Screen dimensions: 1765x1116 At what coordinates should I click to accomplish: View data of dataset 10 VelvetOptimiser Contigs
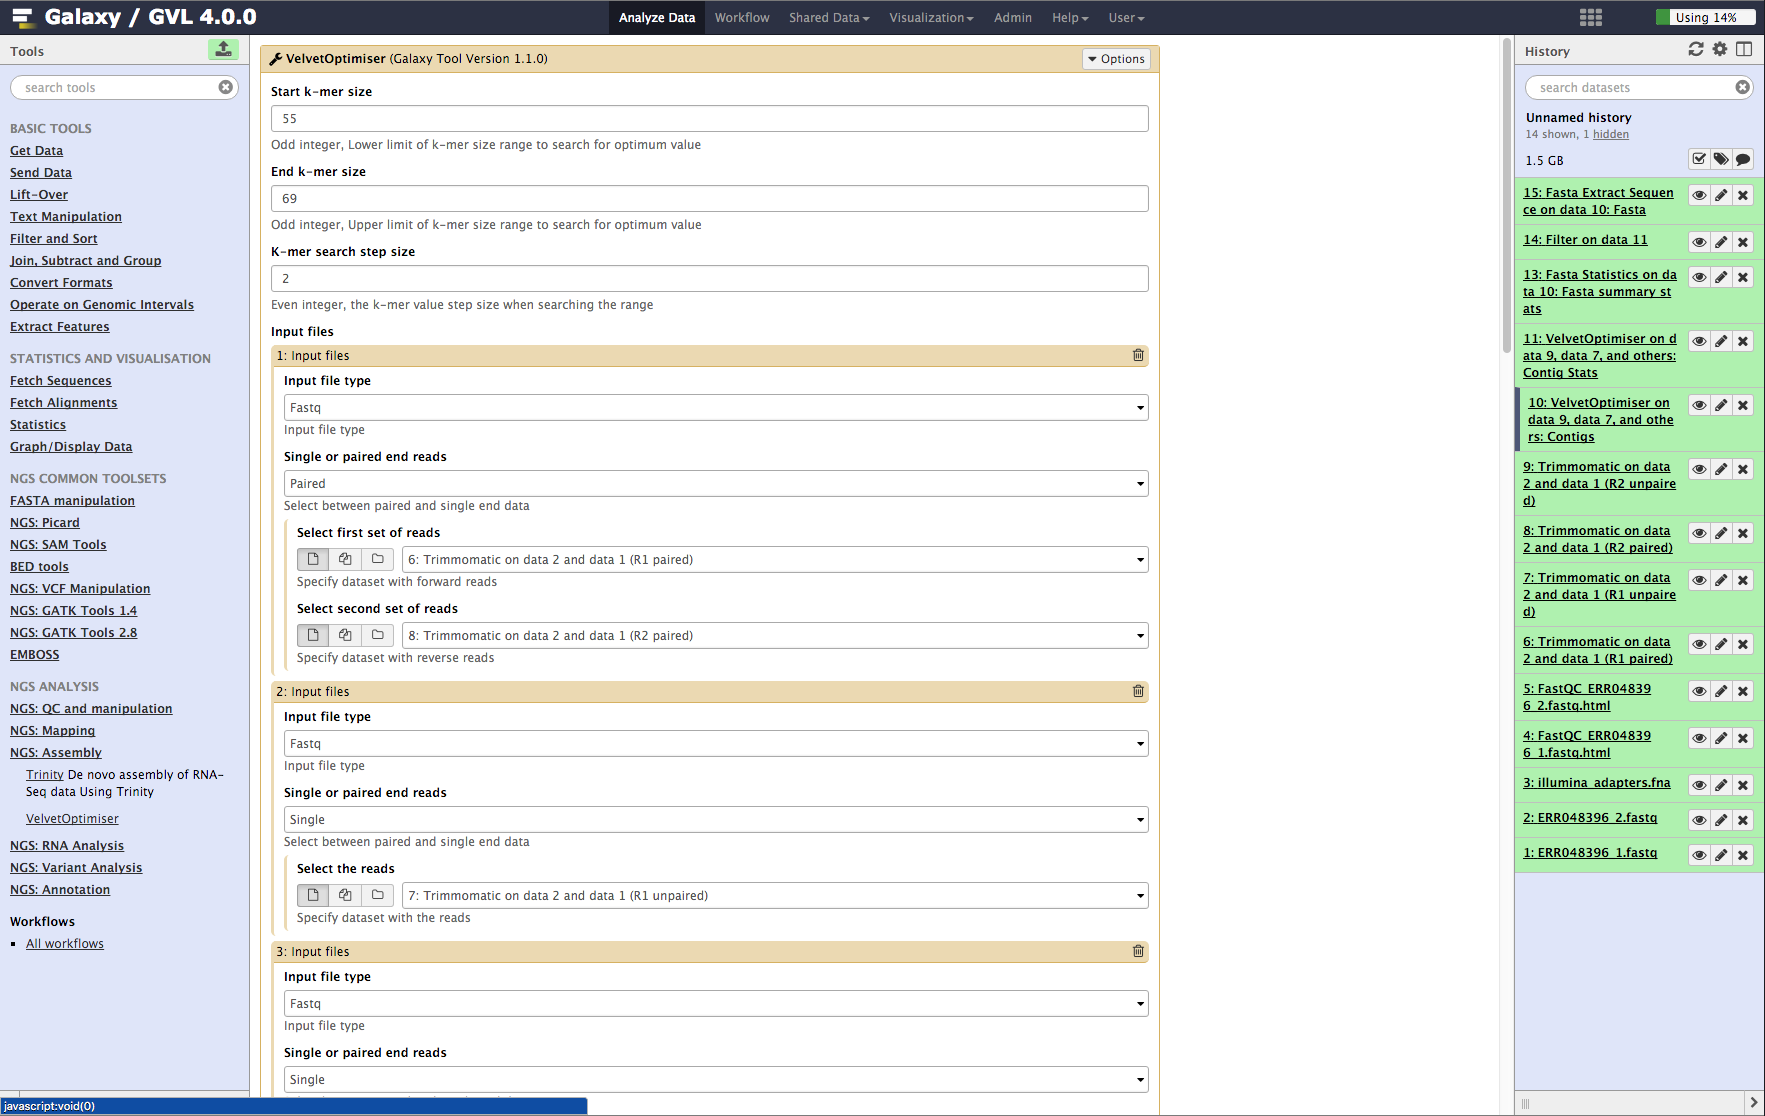tap(1699, 405)
